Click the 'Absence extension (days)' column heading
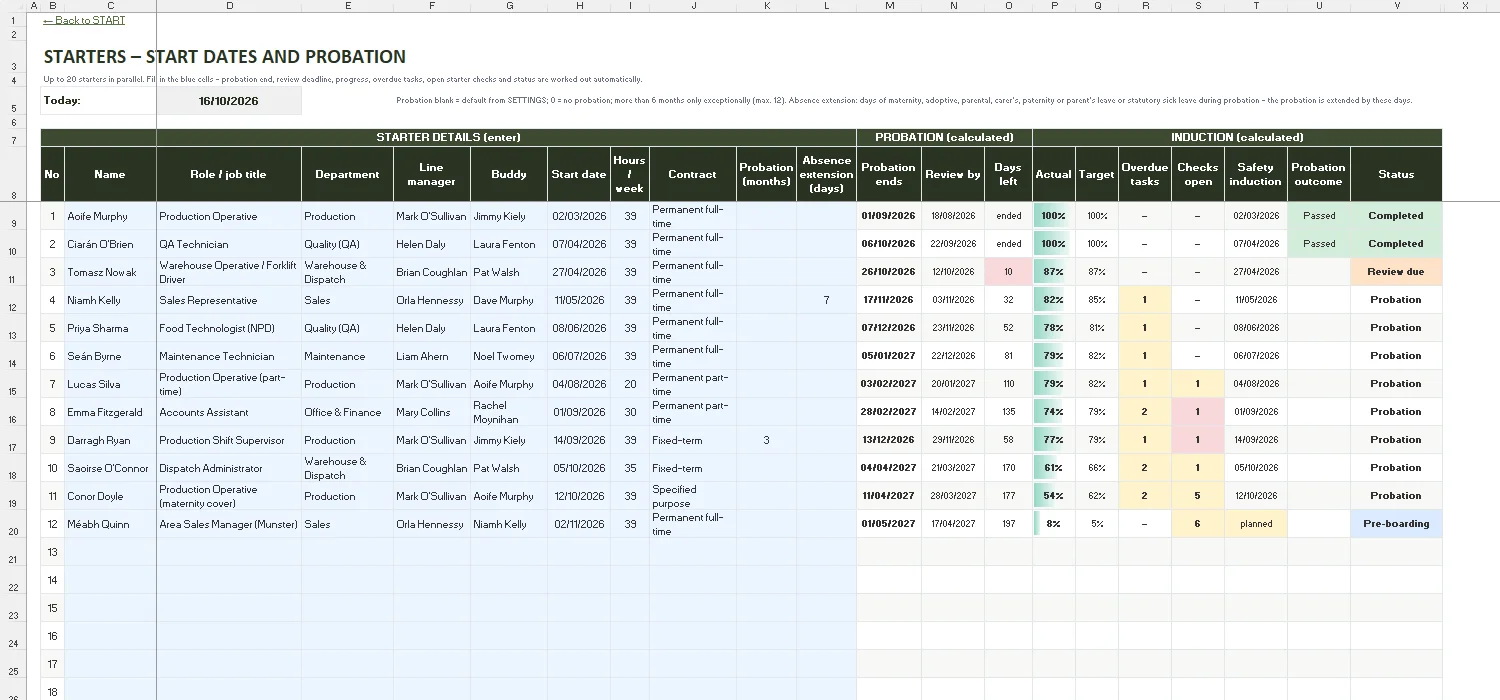The width and height of the screenshot is (1500, 700). click(x=826, y=174)
